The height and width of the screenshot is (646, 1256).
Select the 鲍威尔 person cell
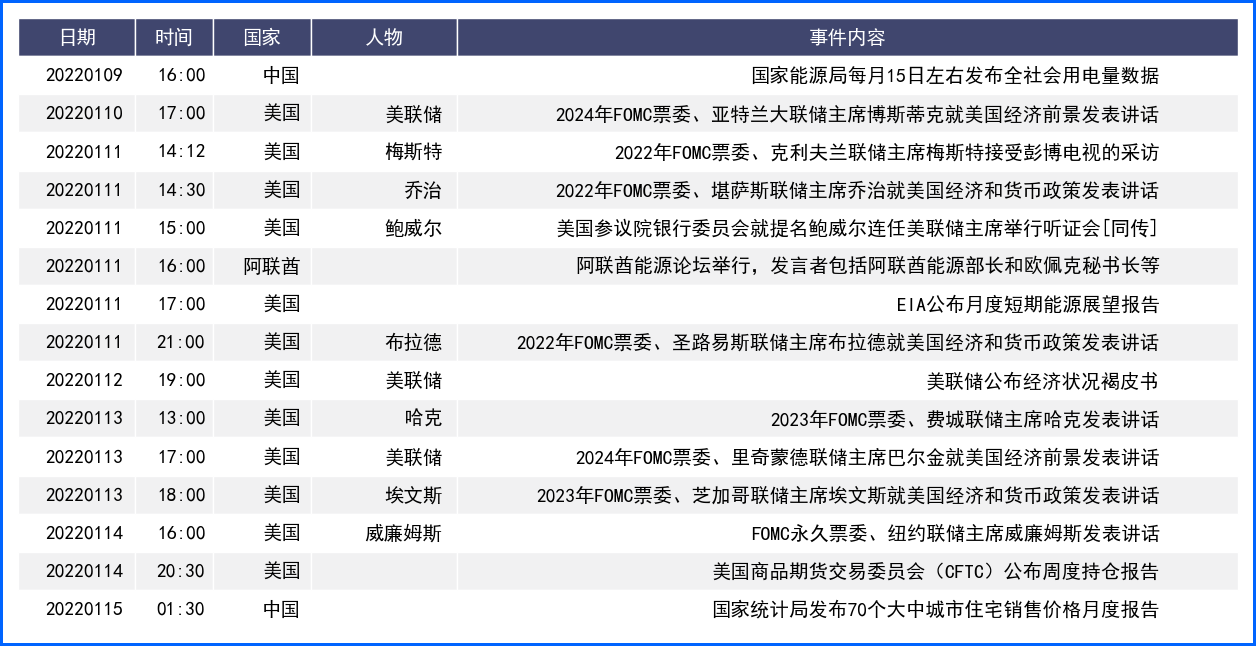click(414, 228)
